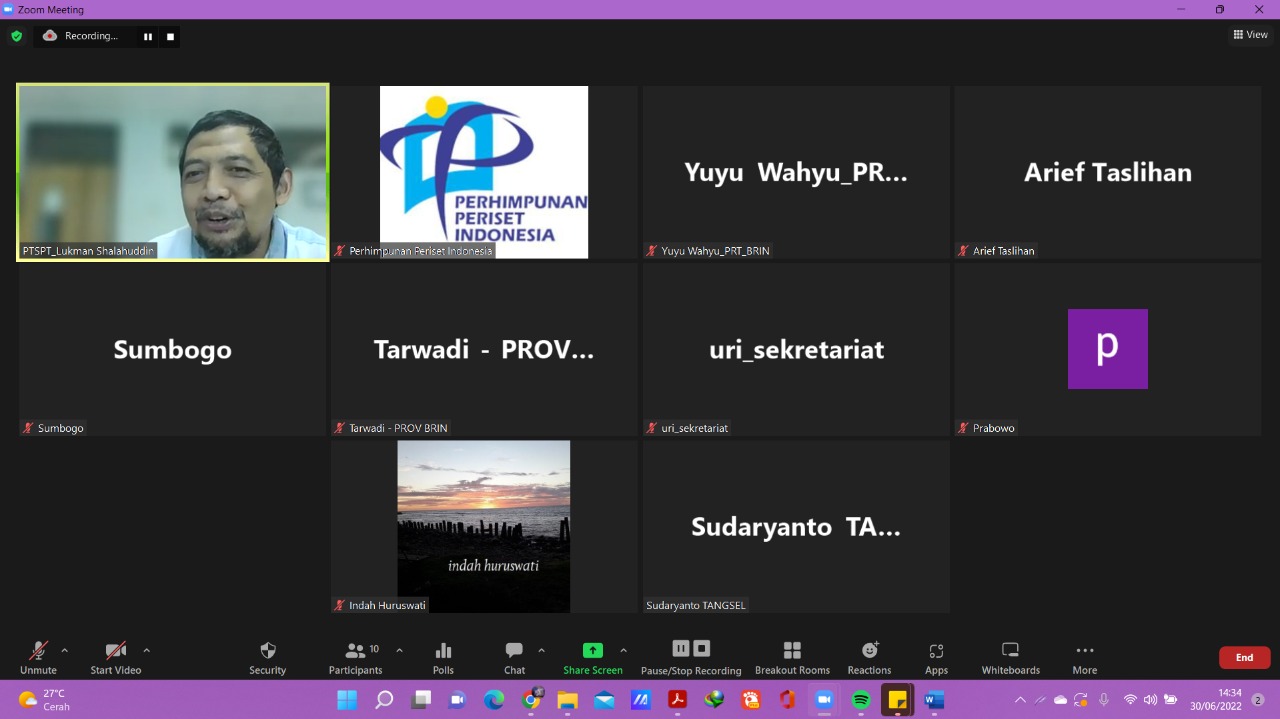Open Breakout Rooms
The width and height of the screenshot is (1280, 719).
click(x=792, y=657)
